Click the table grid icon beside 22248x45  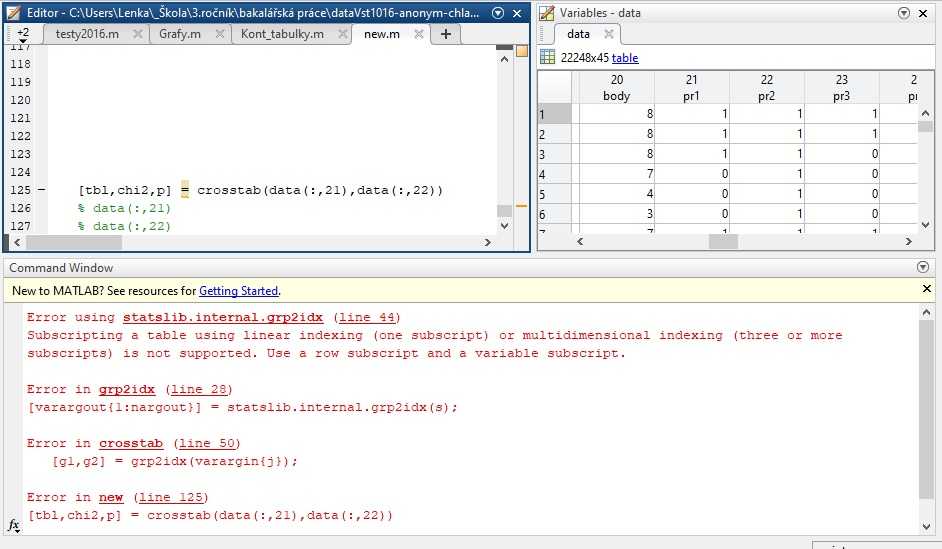(547, 57)
